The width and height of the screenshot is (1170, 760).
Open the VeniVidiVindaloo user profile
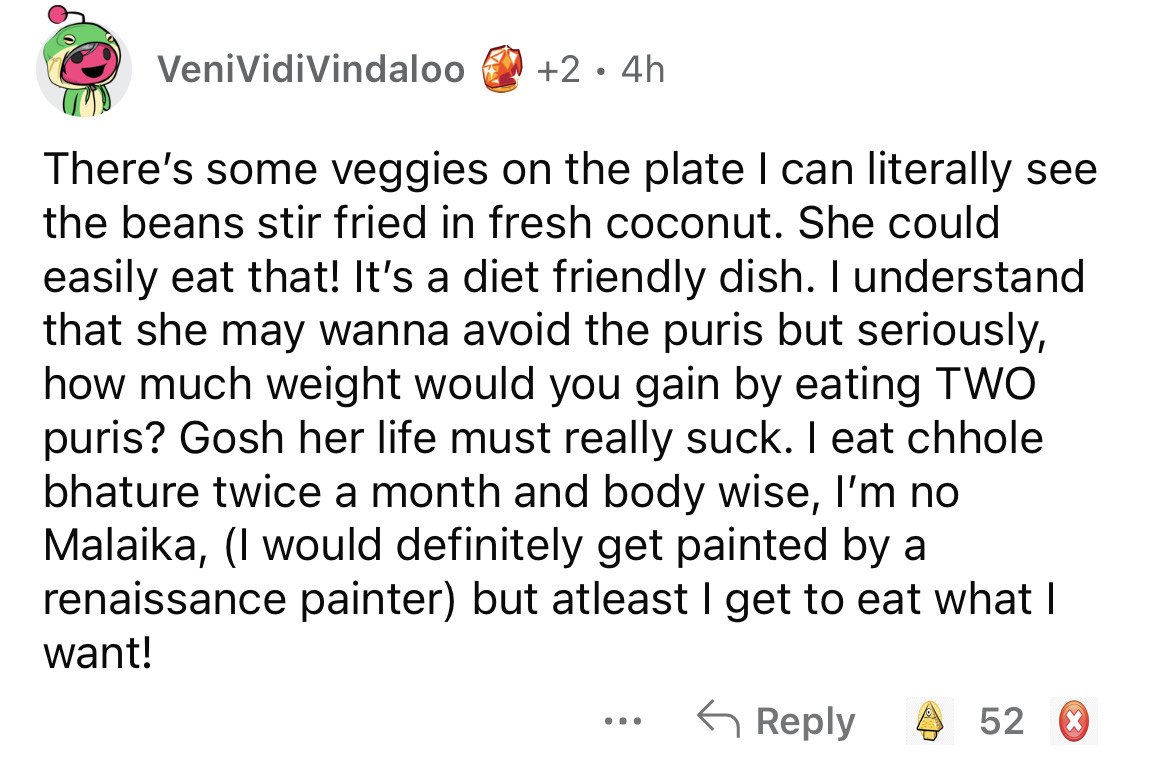(x=311, y=70)
